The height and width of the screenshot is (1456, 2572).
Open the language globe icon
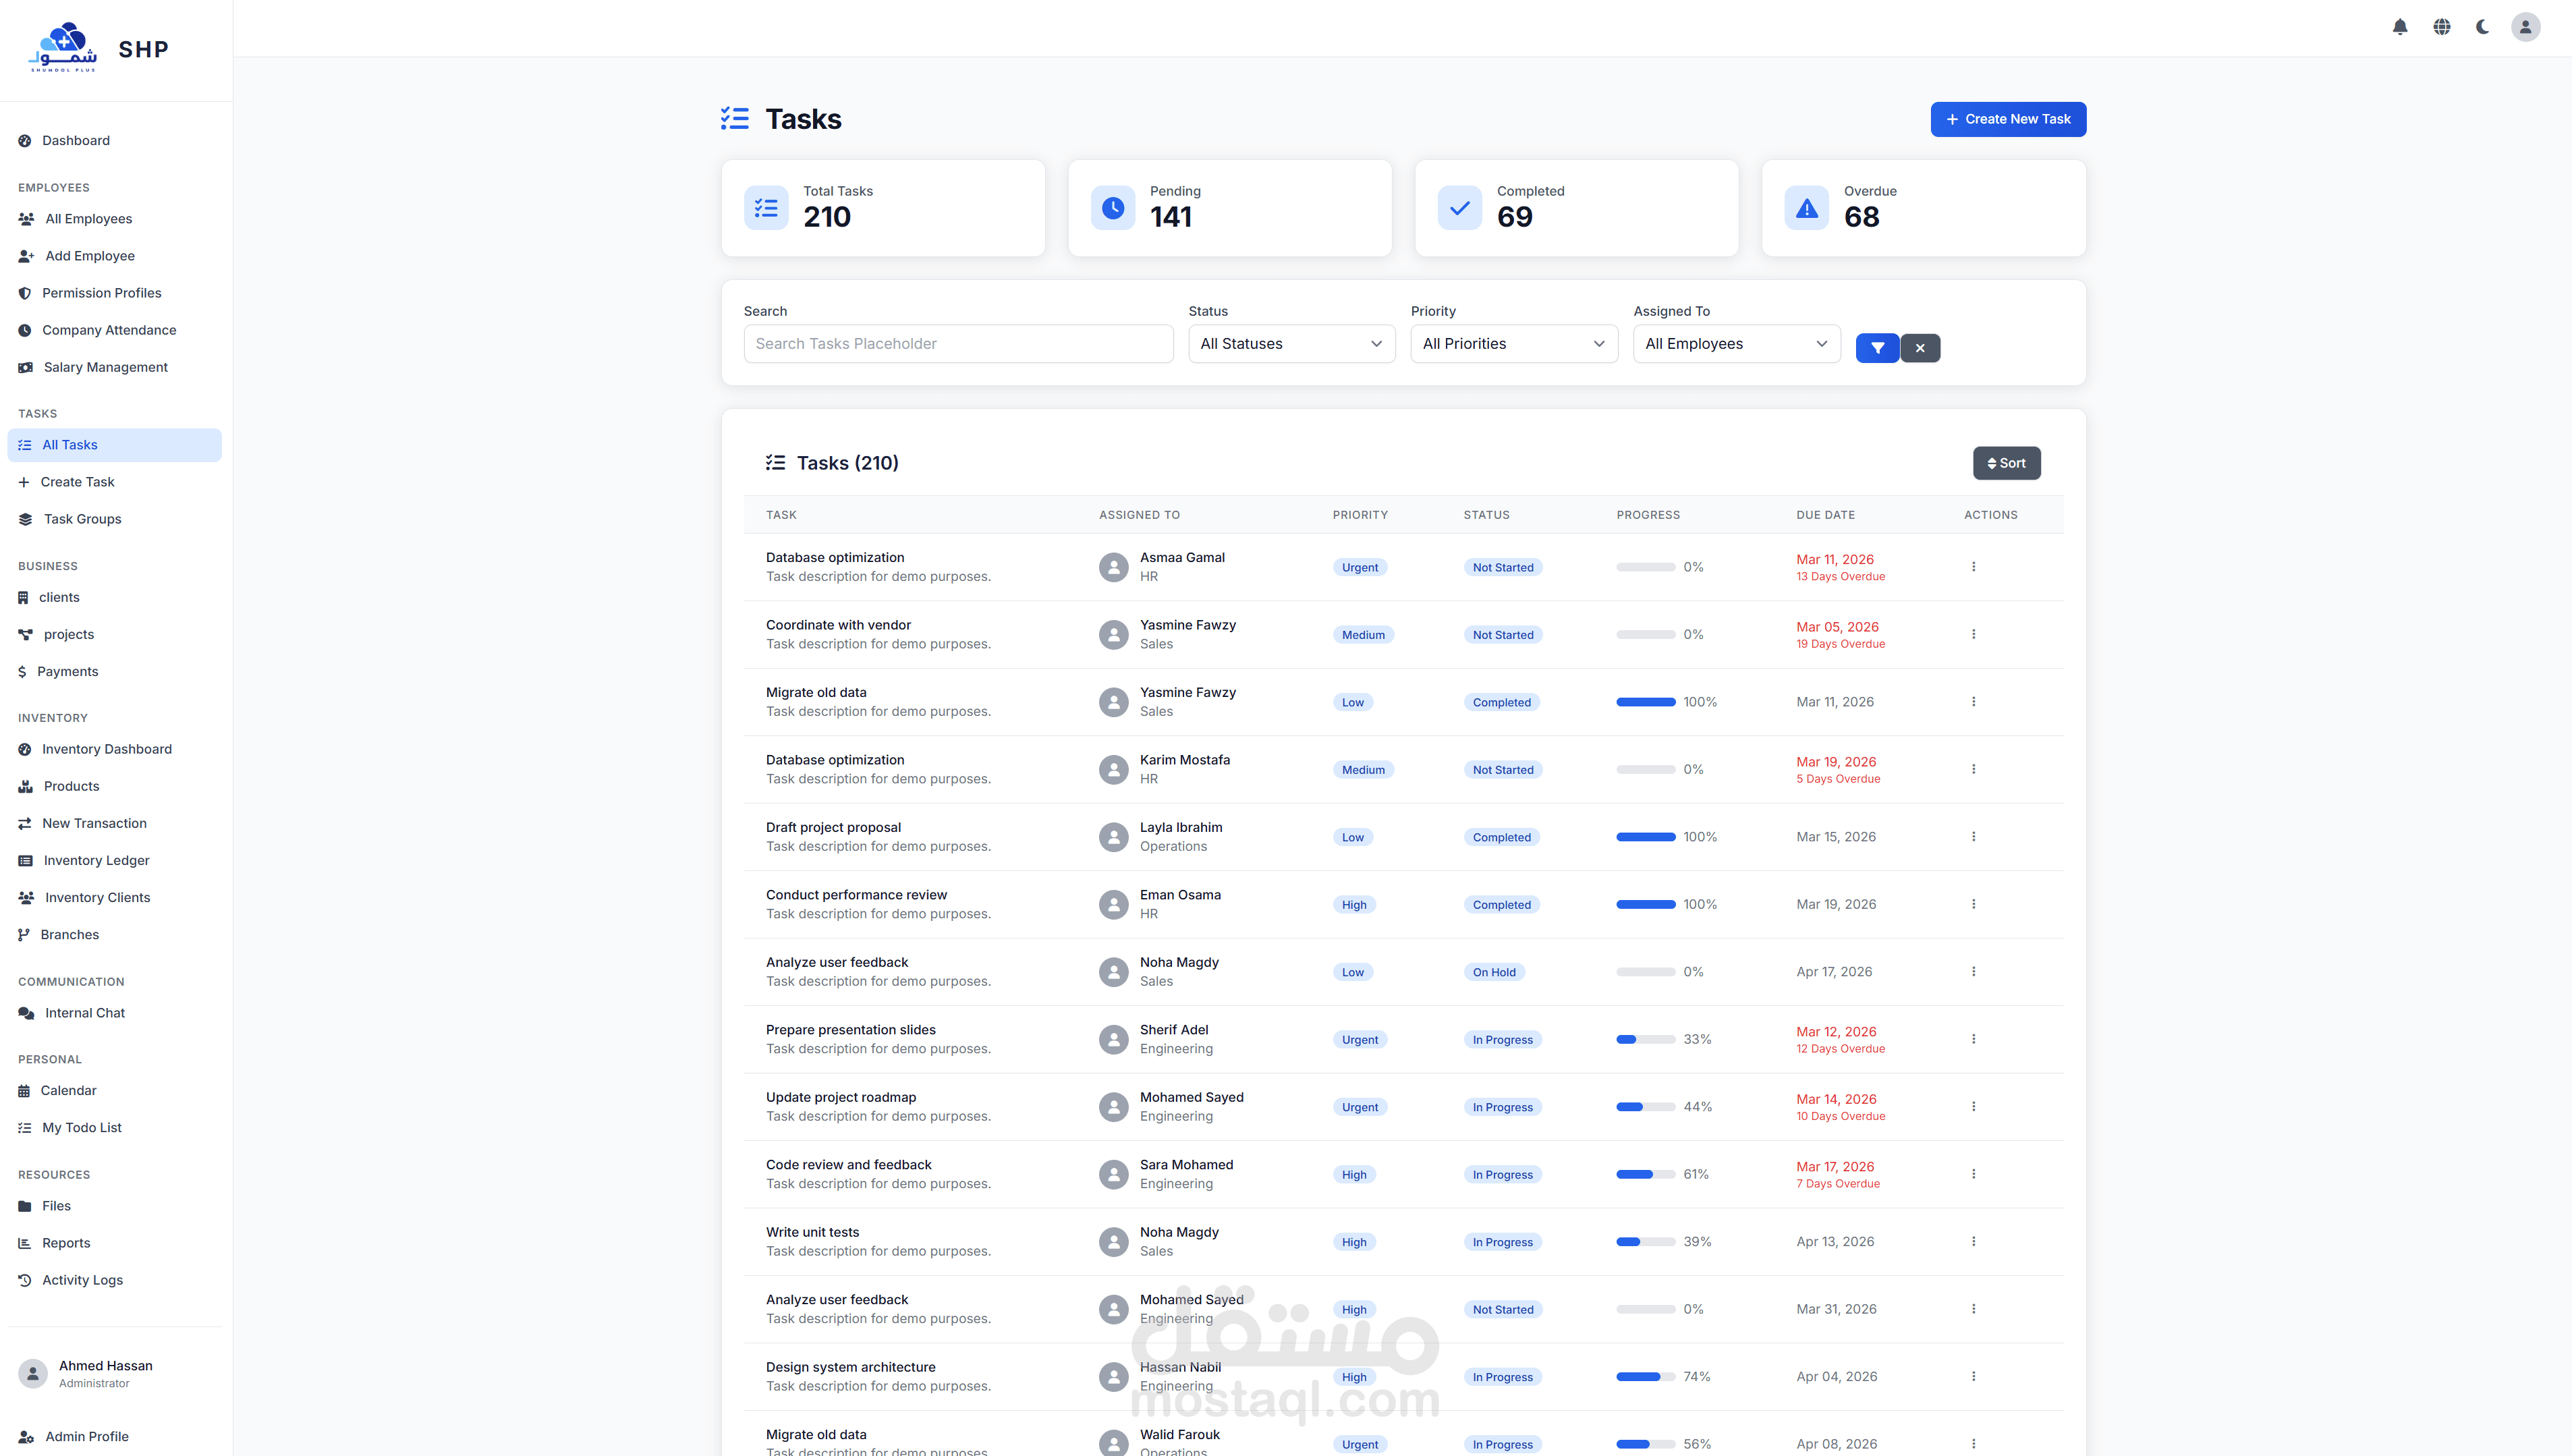2441,27
